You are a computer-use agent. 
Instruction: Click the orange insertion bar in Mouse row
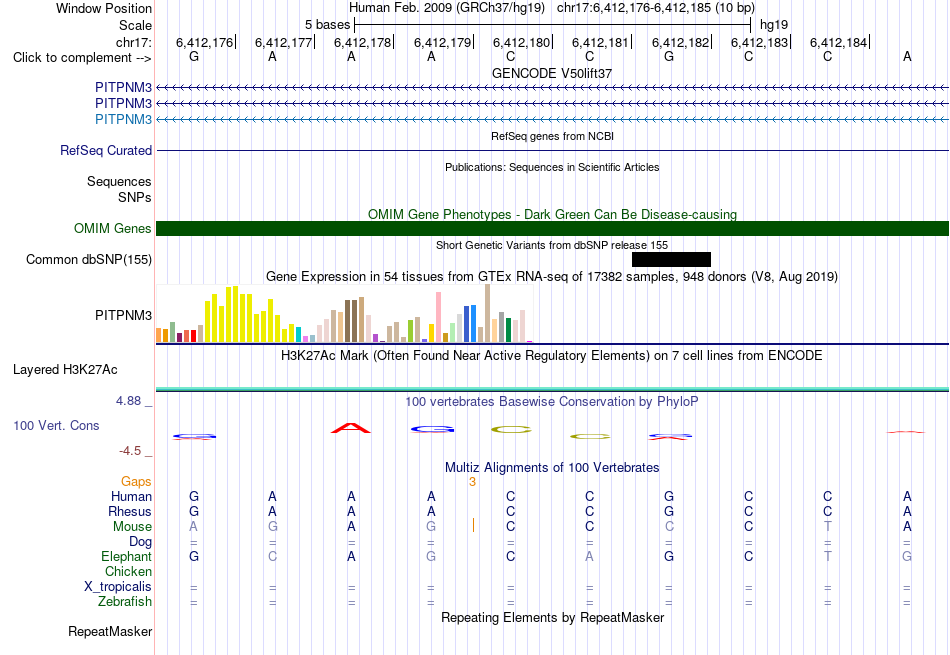pyautogui.click(x=473, y=525)
